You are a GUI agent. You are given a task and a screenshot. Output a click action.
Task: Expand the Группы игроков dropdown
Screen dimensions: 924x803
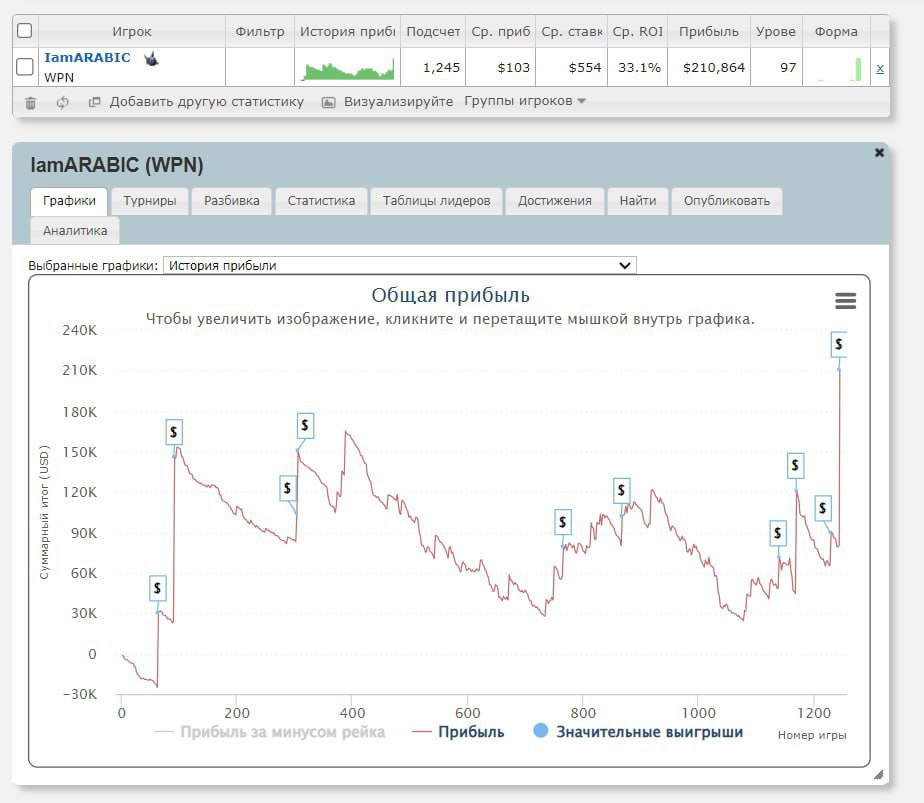525,101
